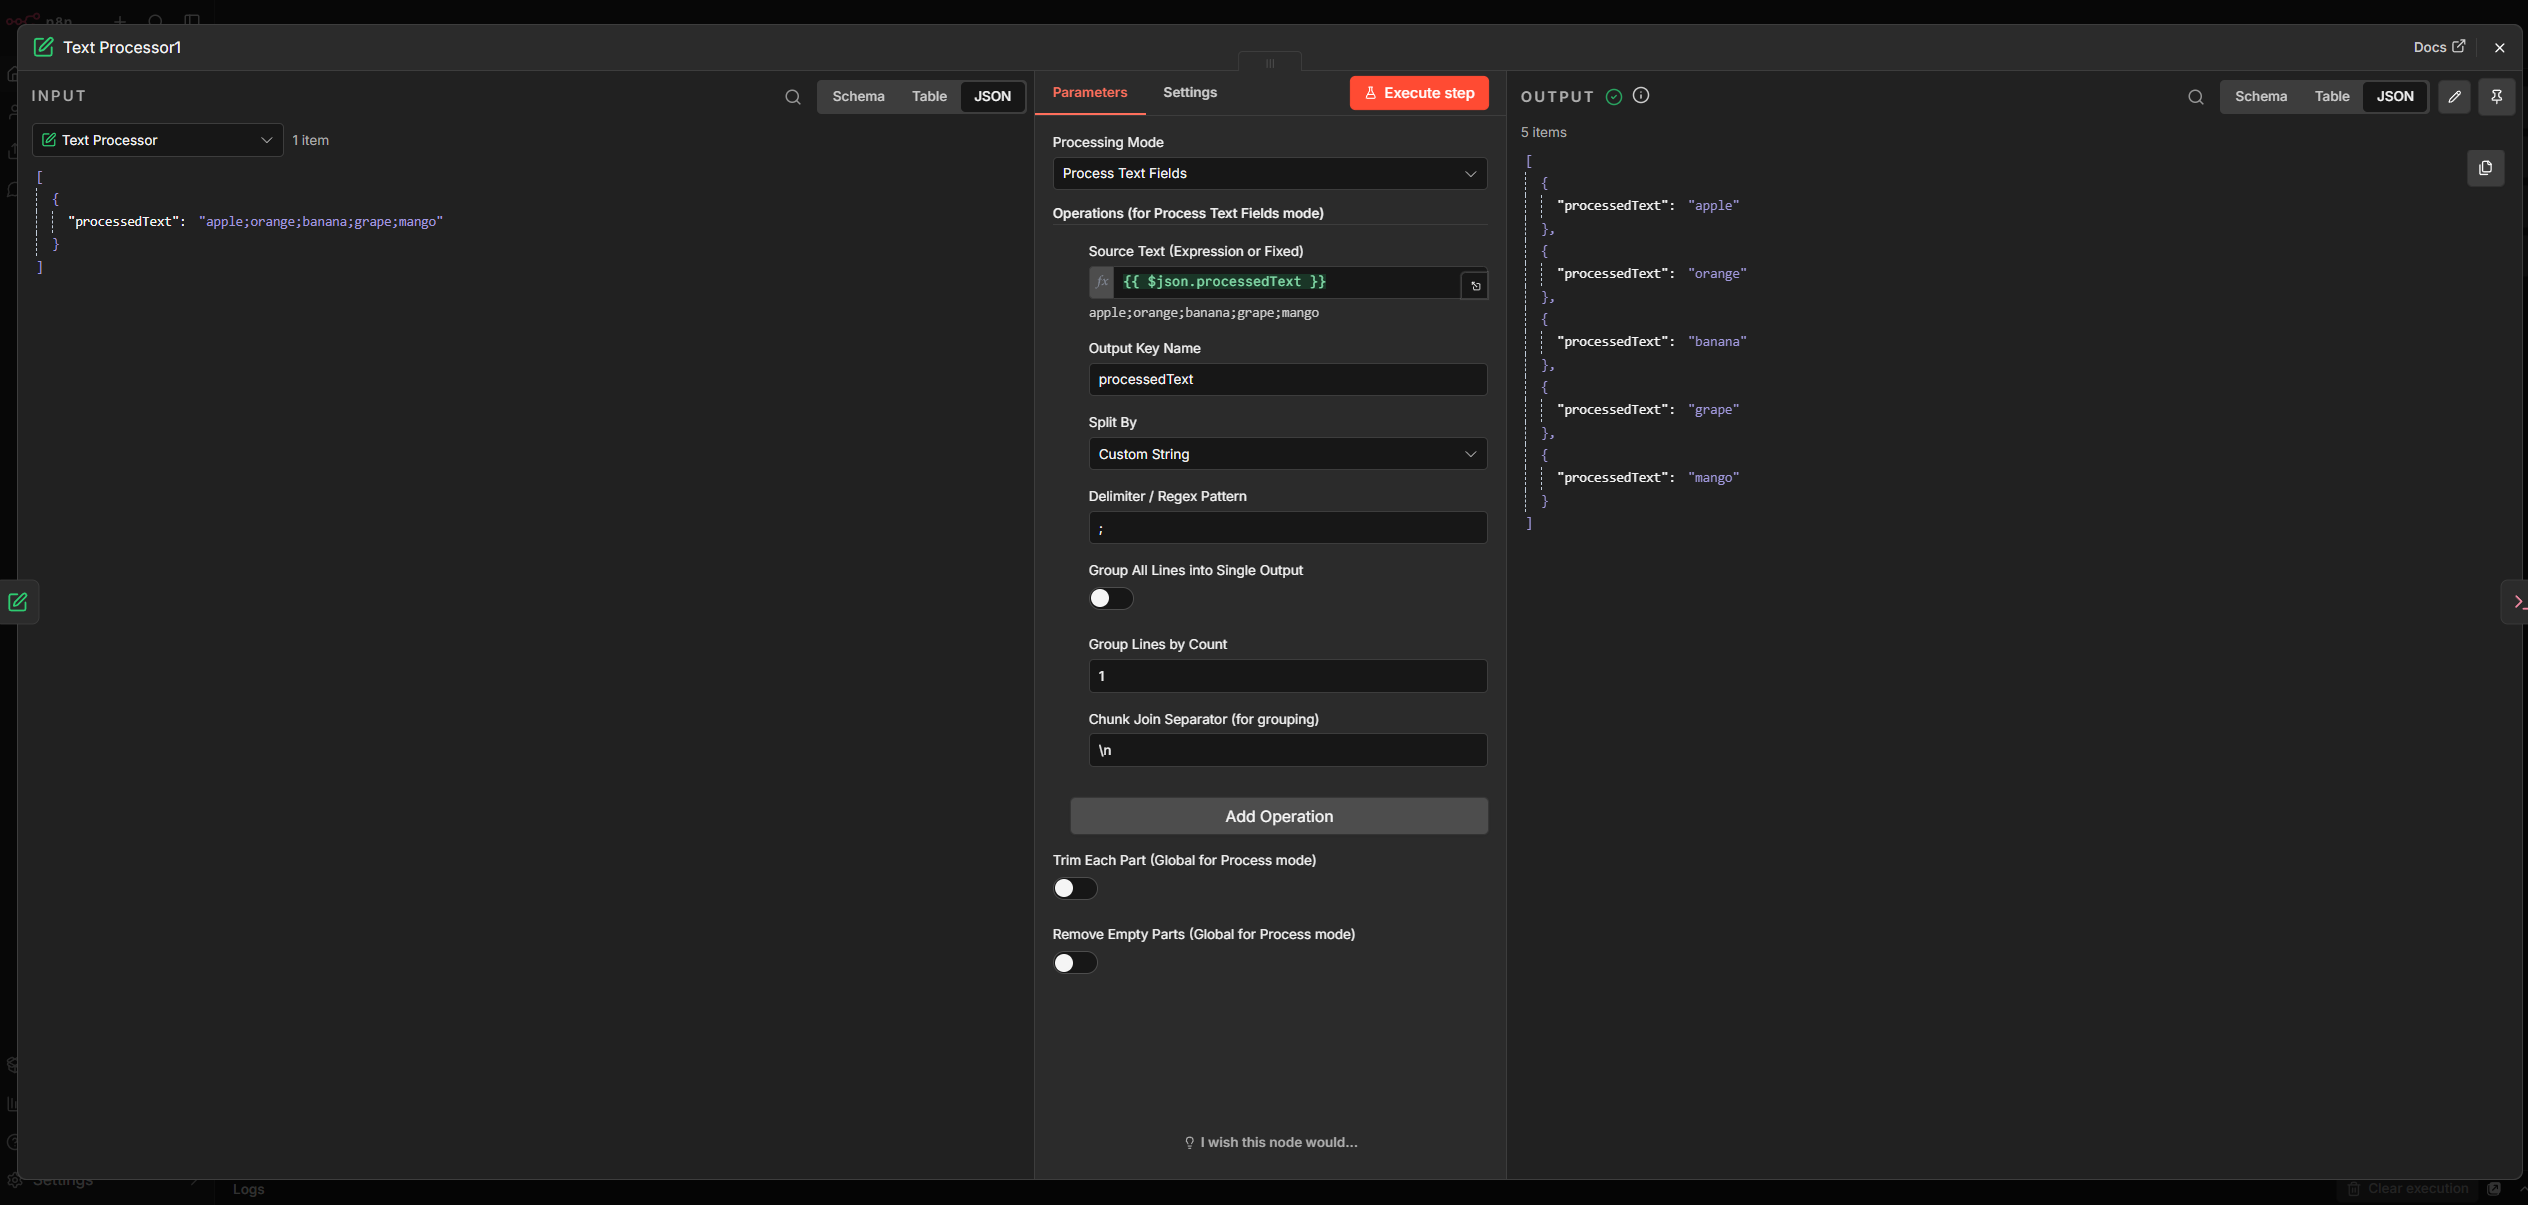Image resolution: width=2528 pixels, height=1205 pixels.
Task: Go to next node arrow
Action: coord(2516,602)
